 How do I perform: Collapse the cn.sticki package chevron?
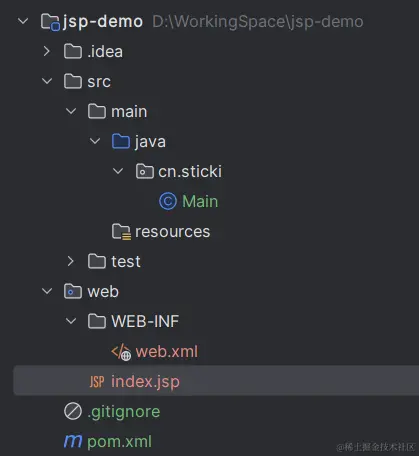[118, 171]
